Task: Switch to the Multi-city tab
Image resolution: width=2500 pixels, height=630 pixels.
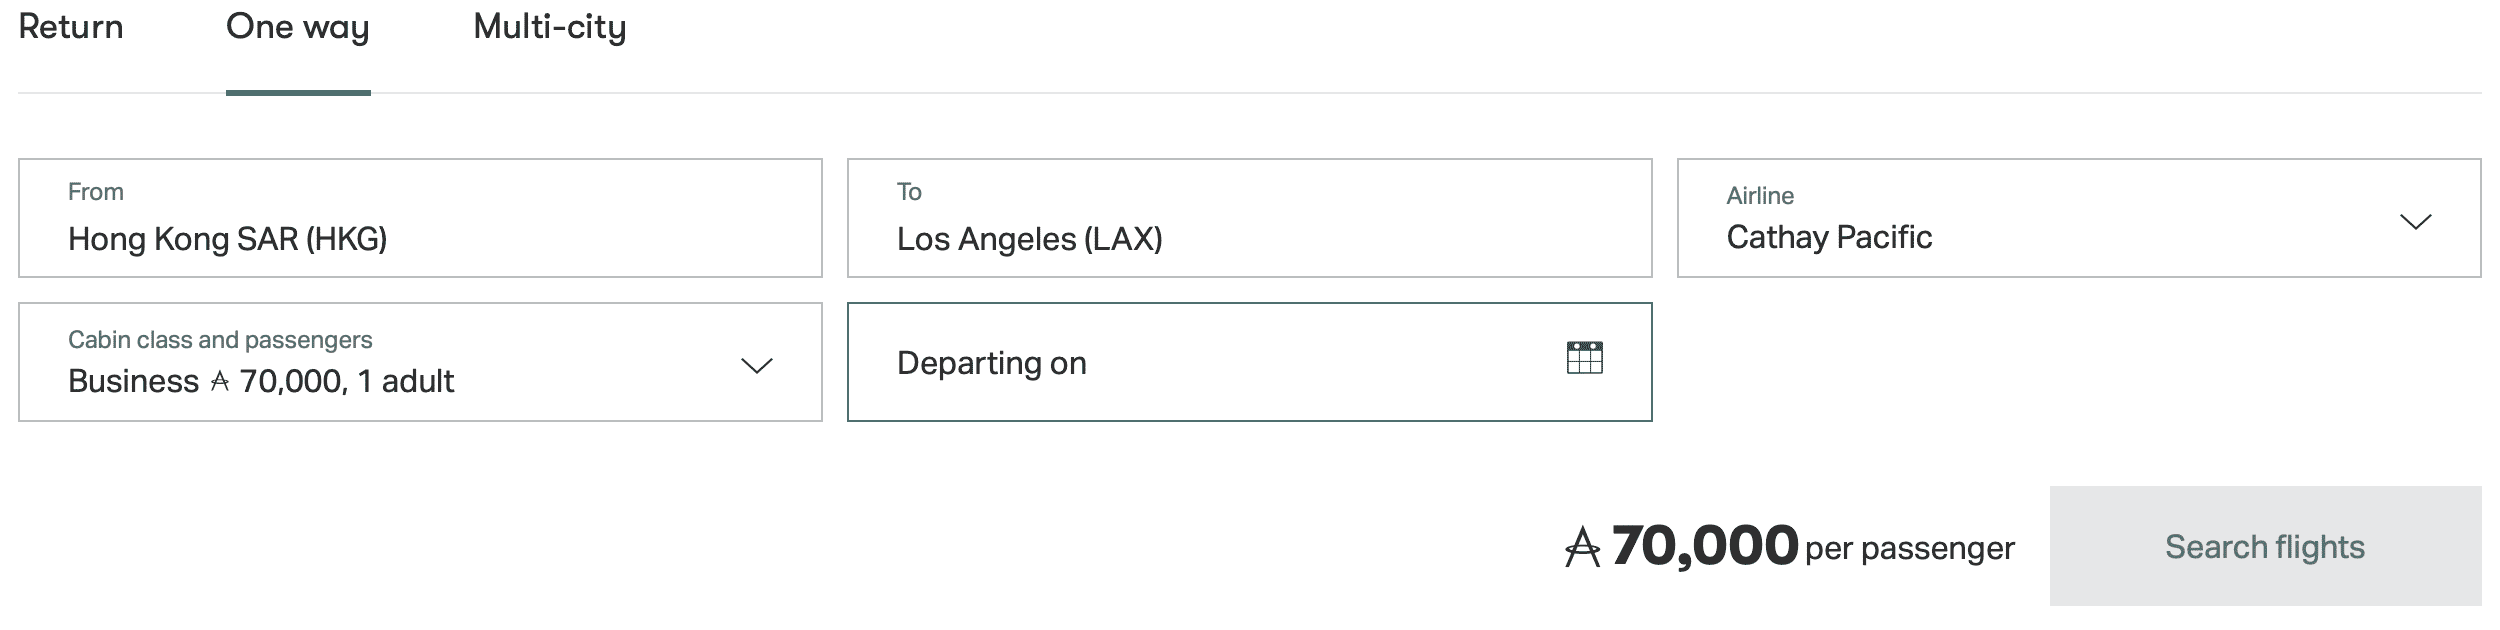Action: [549, 27]
